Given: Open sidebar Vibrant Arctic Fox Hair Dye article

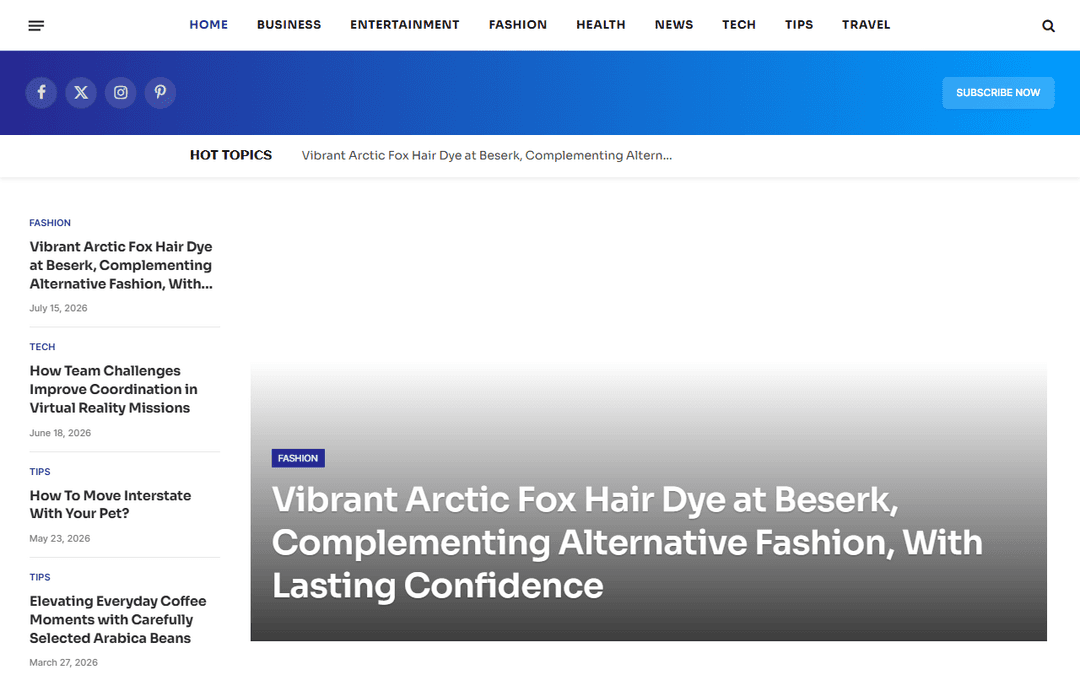Looking at the screenshot, I should click(121, 265).
